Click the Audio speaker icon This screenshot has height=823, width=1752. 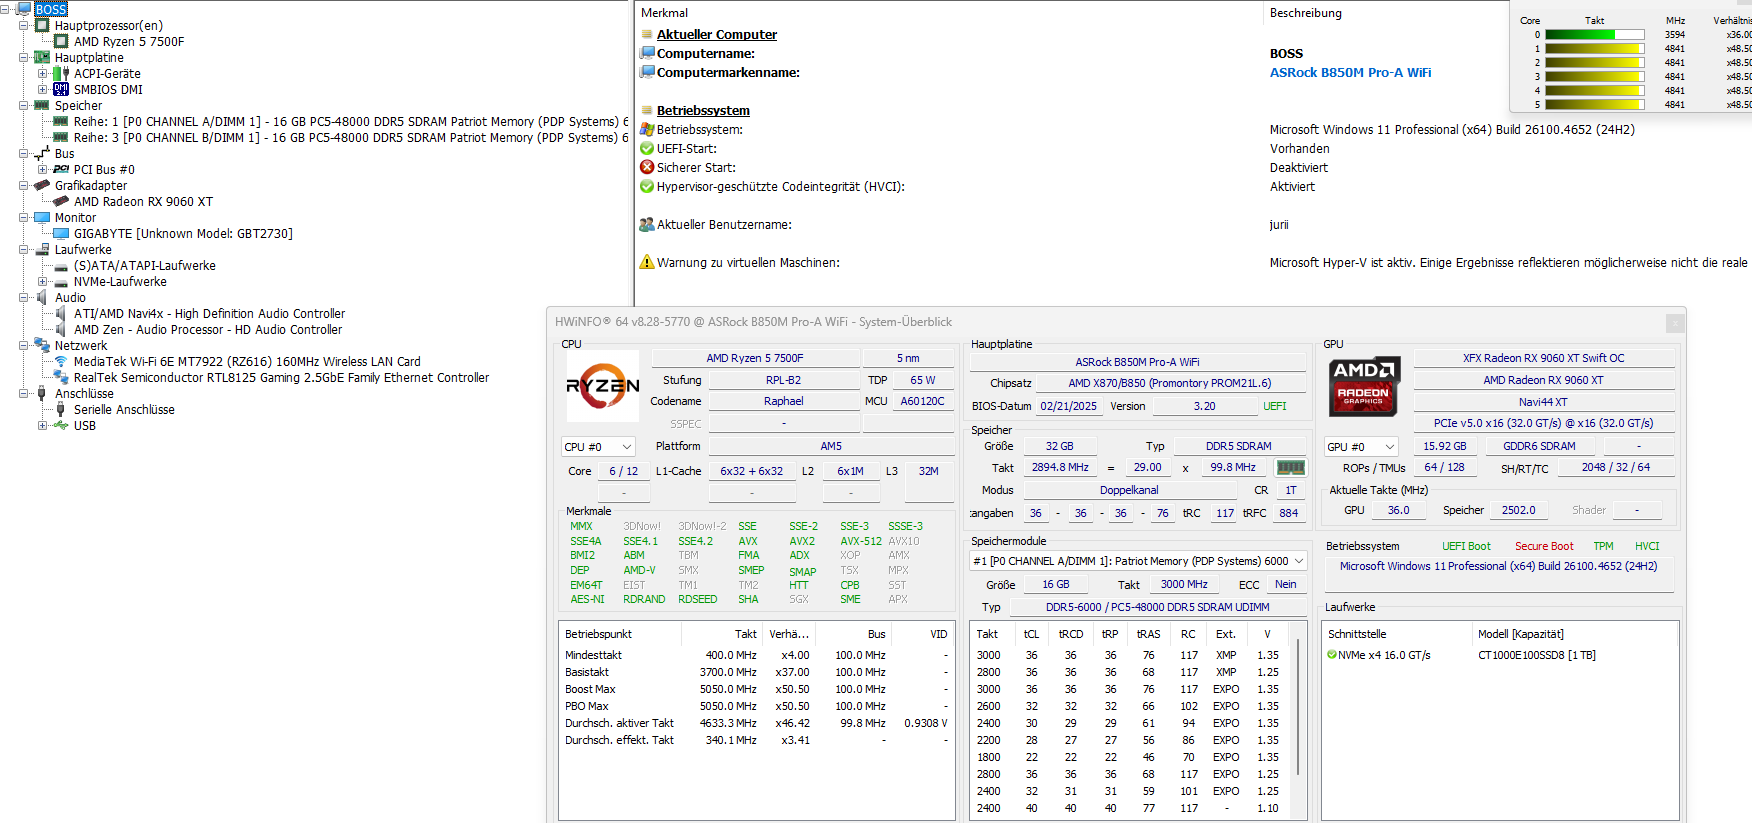click(42, 297)
